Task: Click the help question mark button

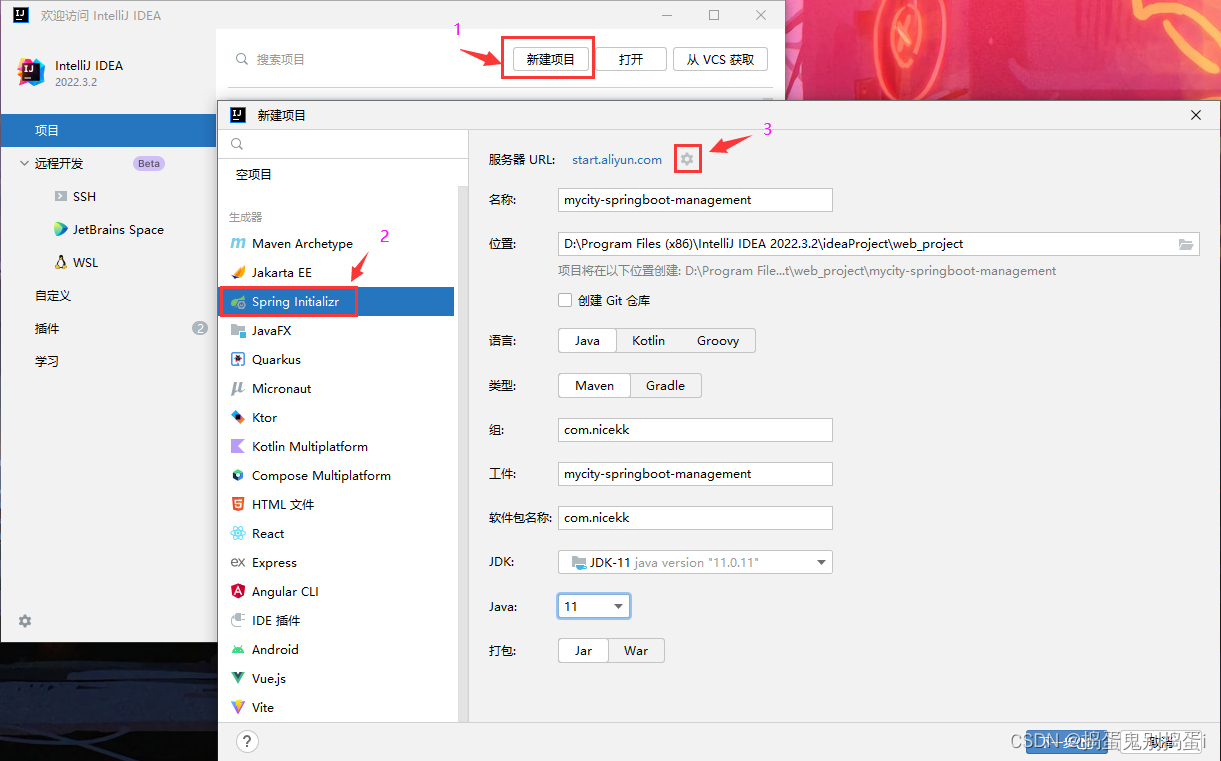Action: [x=247, y=741]
